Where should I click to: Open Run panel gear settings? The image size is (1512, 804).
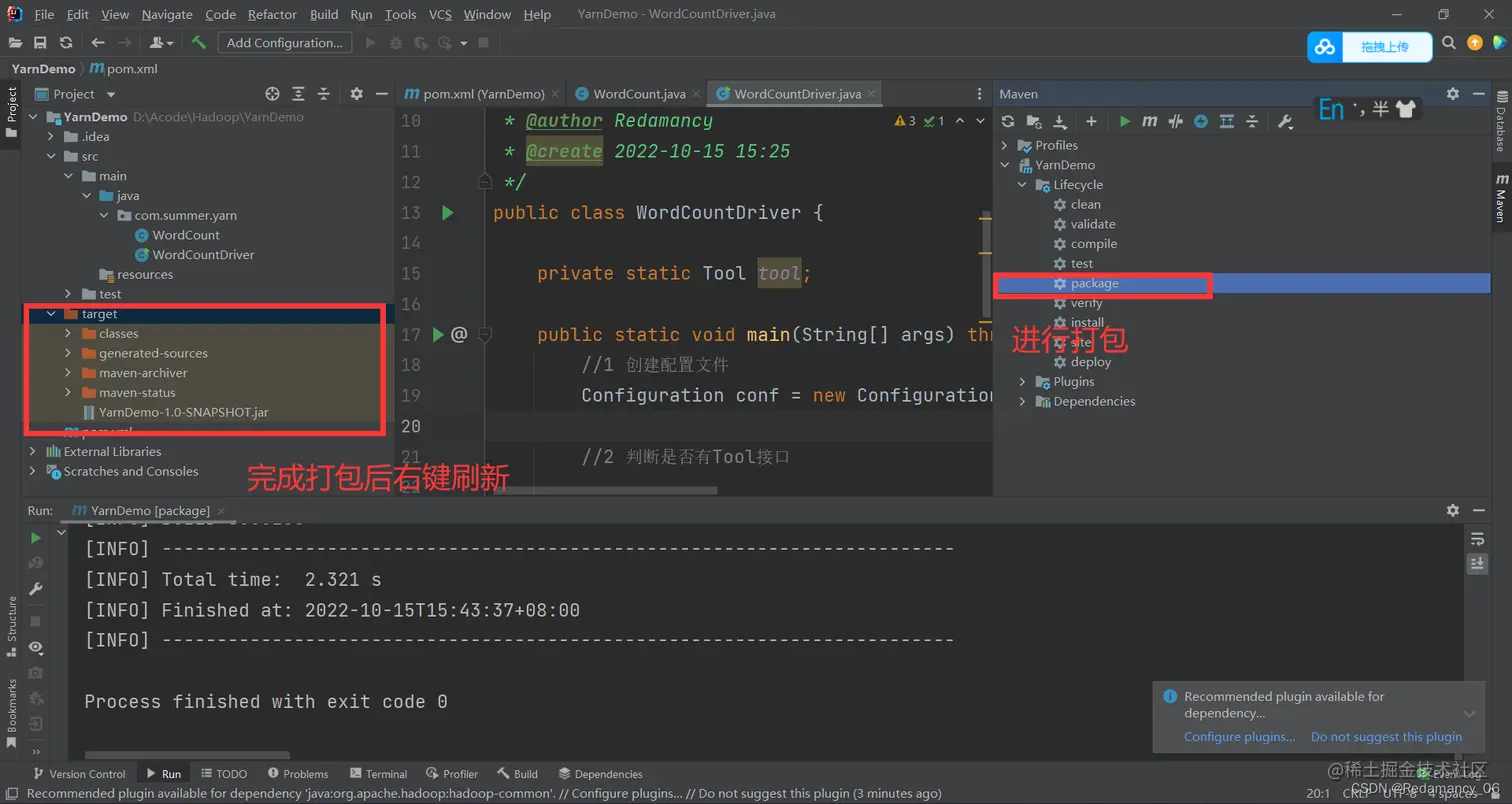click(1453, 510)
